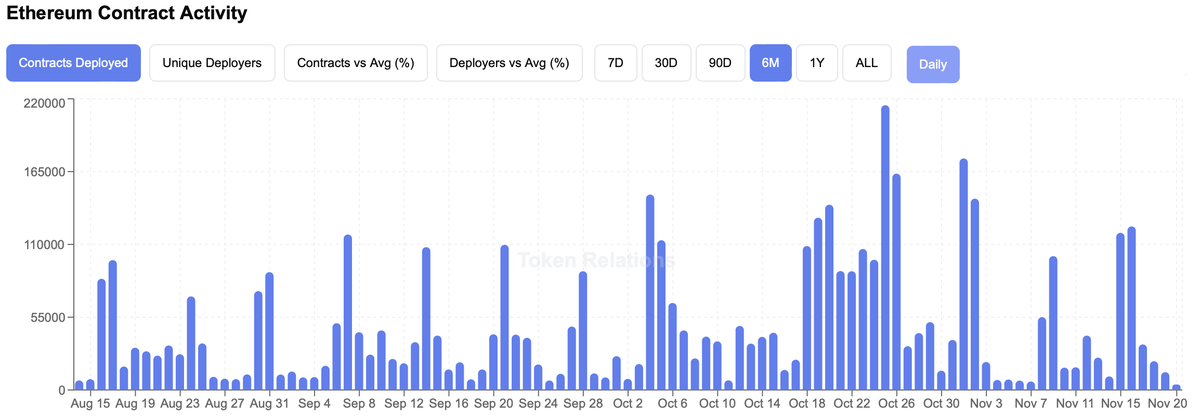Show the Deployers vs Avg (%) view
Image resolution: width=1200 pixels, height=416 pixels.
(x=509, y=63)
